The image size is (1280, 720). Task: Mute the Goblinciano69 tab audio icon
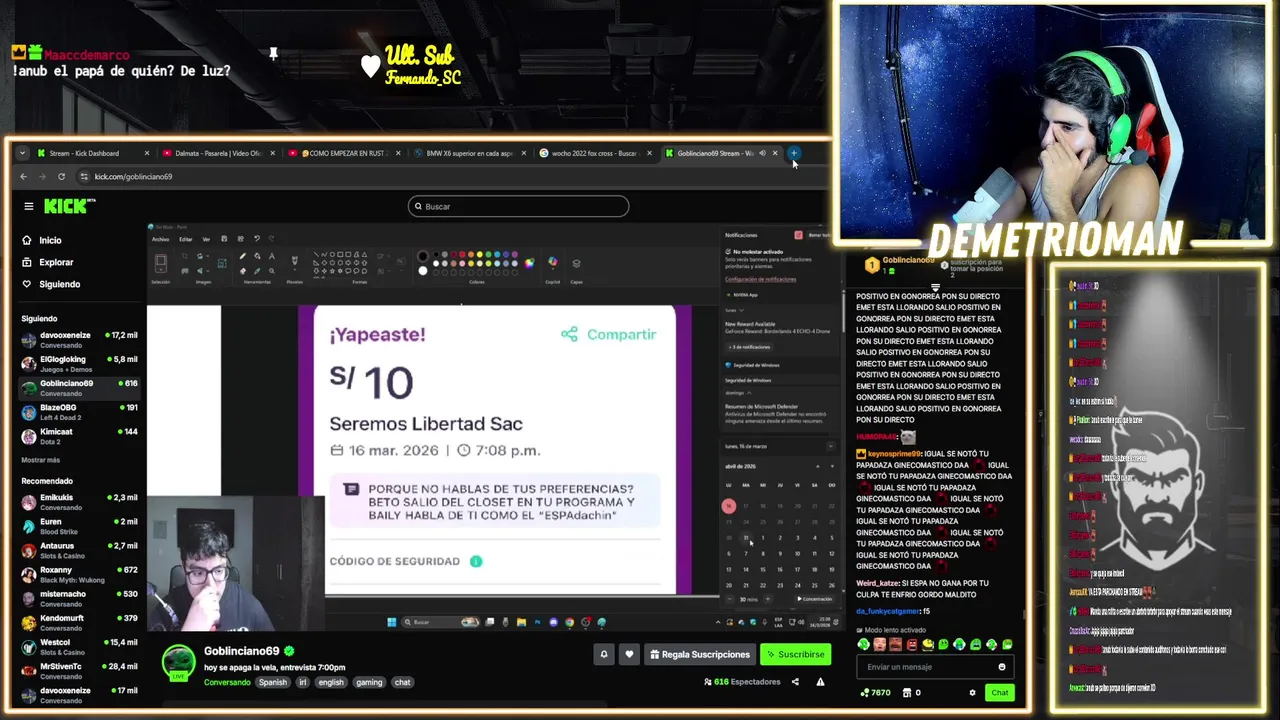[x=762, y=153]
